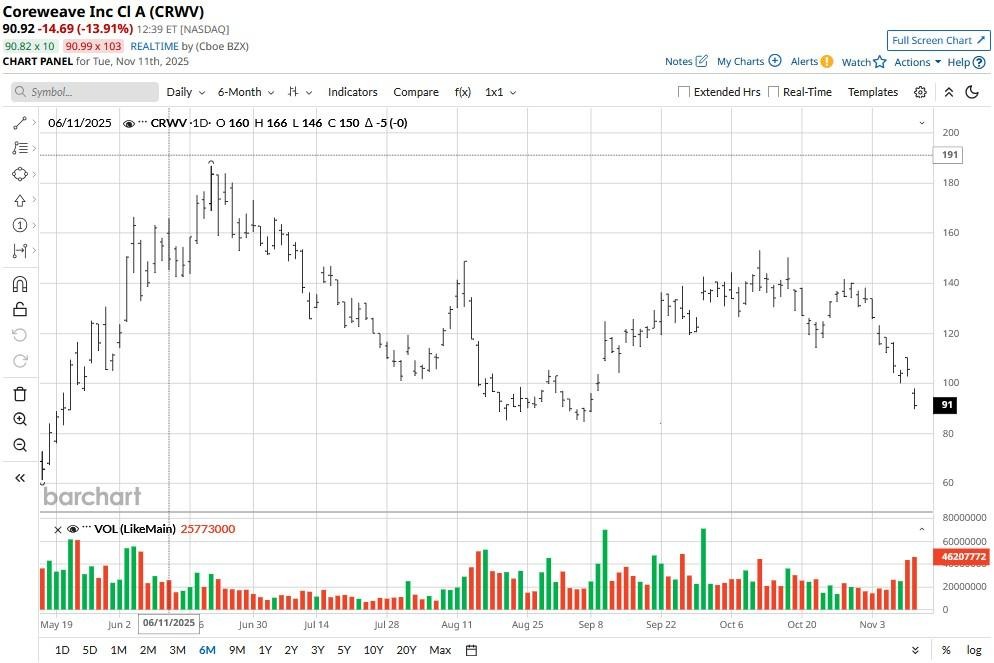
Task: Remove the VOL indicator
Action: (58, 529)
